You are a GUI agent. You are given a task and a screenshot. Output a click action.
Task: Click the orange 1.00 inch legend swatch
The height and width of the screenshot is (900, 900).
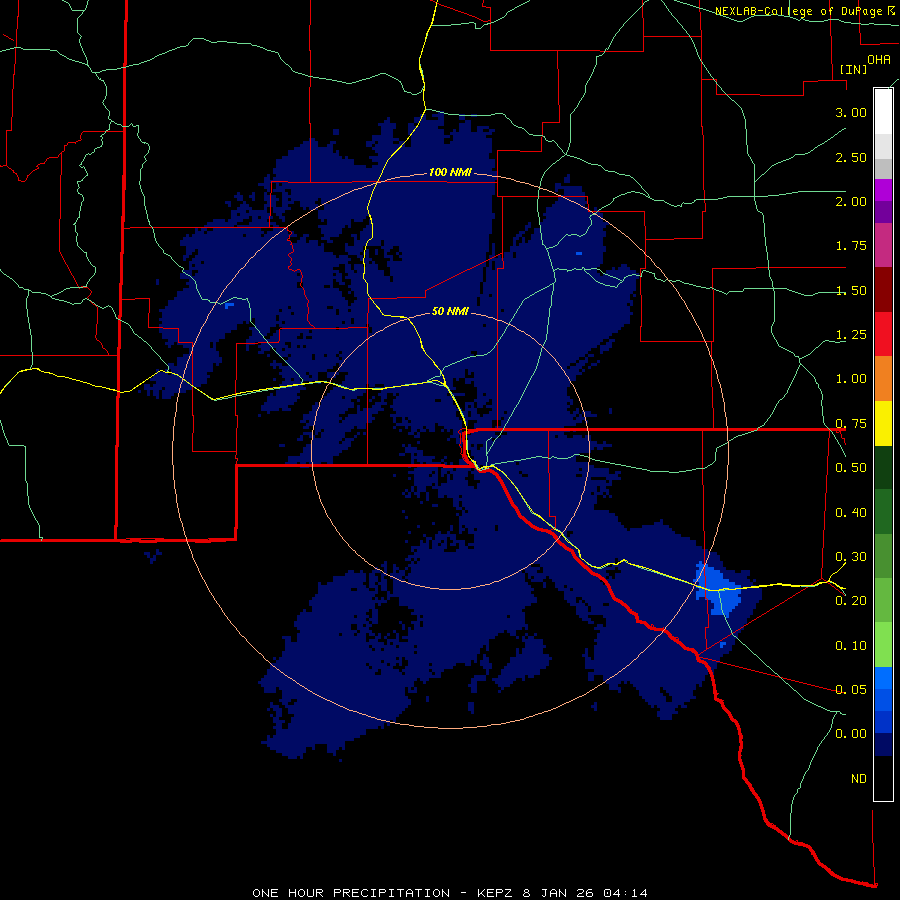point(883,378)
